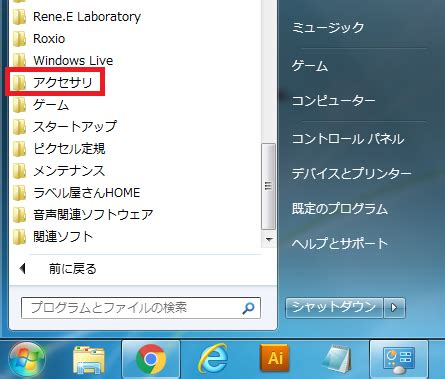Open Windows Explorer from taskbar
The width and height of the screenshot is (445, 379).
pyautogui.click(x=88, y=360)
